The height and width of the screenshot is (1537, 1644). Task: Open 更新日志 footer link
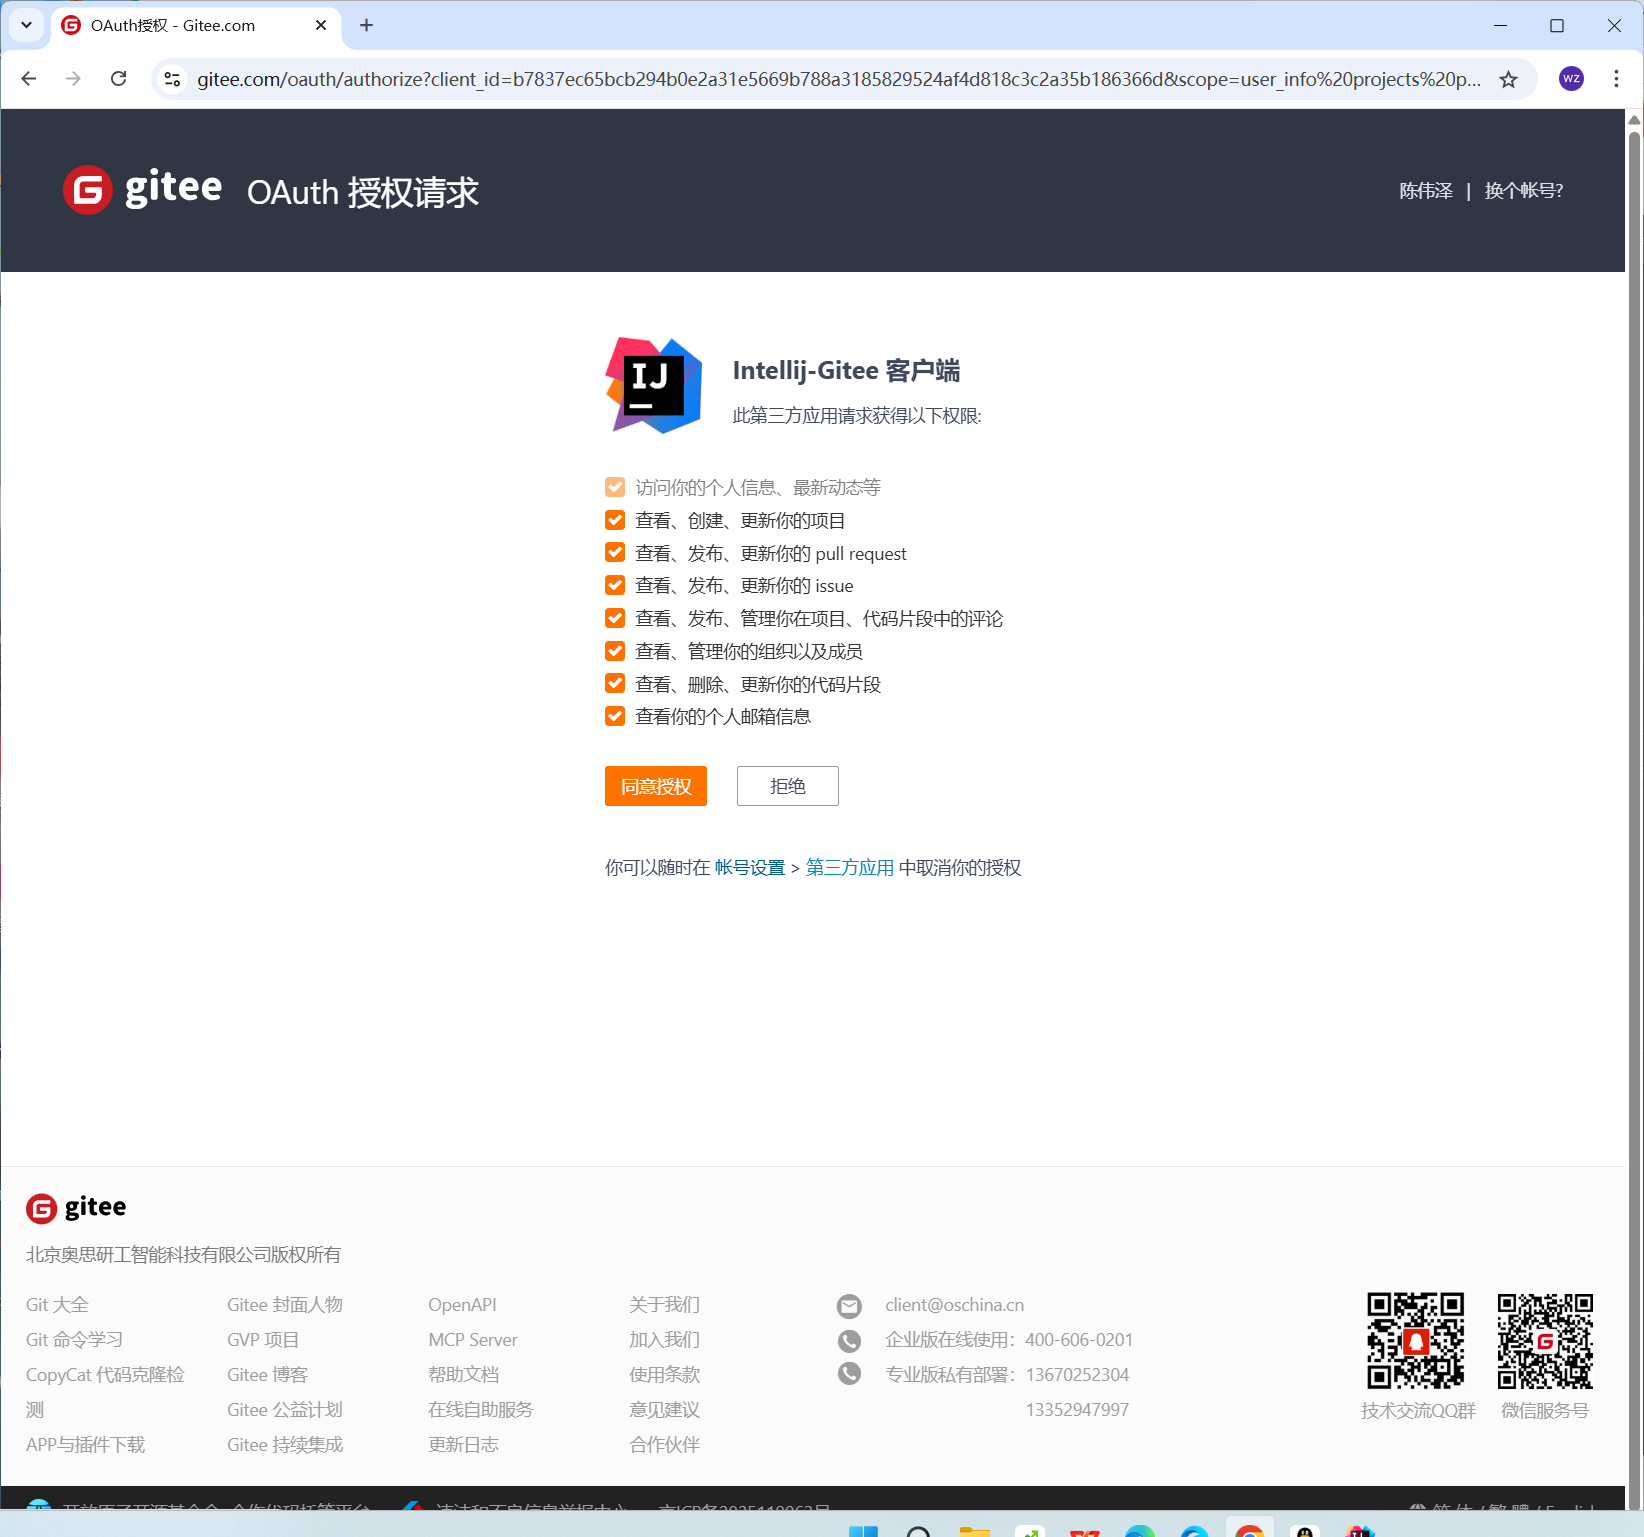click(x=464, y=1445)
